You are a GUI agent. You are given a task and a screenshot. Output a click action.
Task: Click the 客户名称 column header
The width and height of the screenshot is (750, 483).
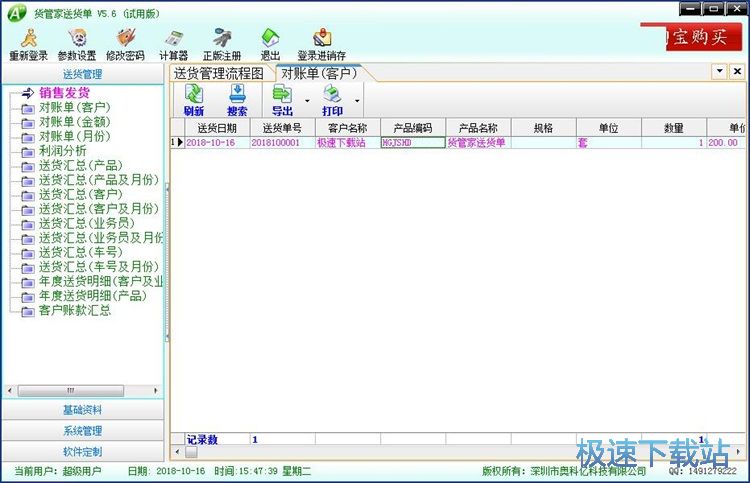(348, 128)
